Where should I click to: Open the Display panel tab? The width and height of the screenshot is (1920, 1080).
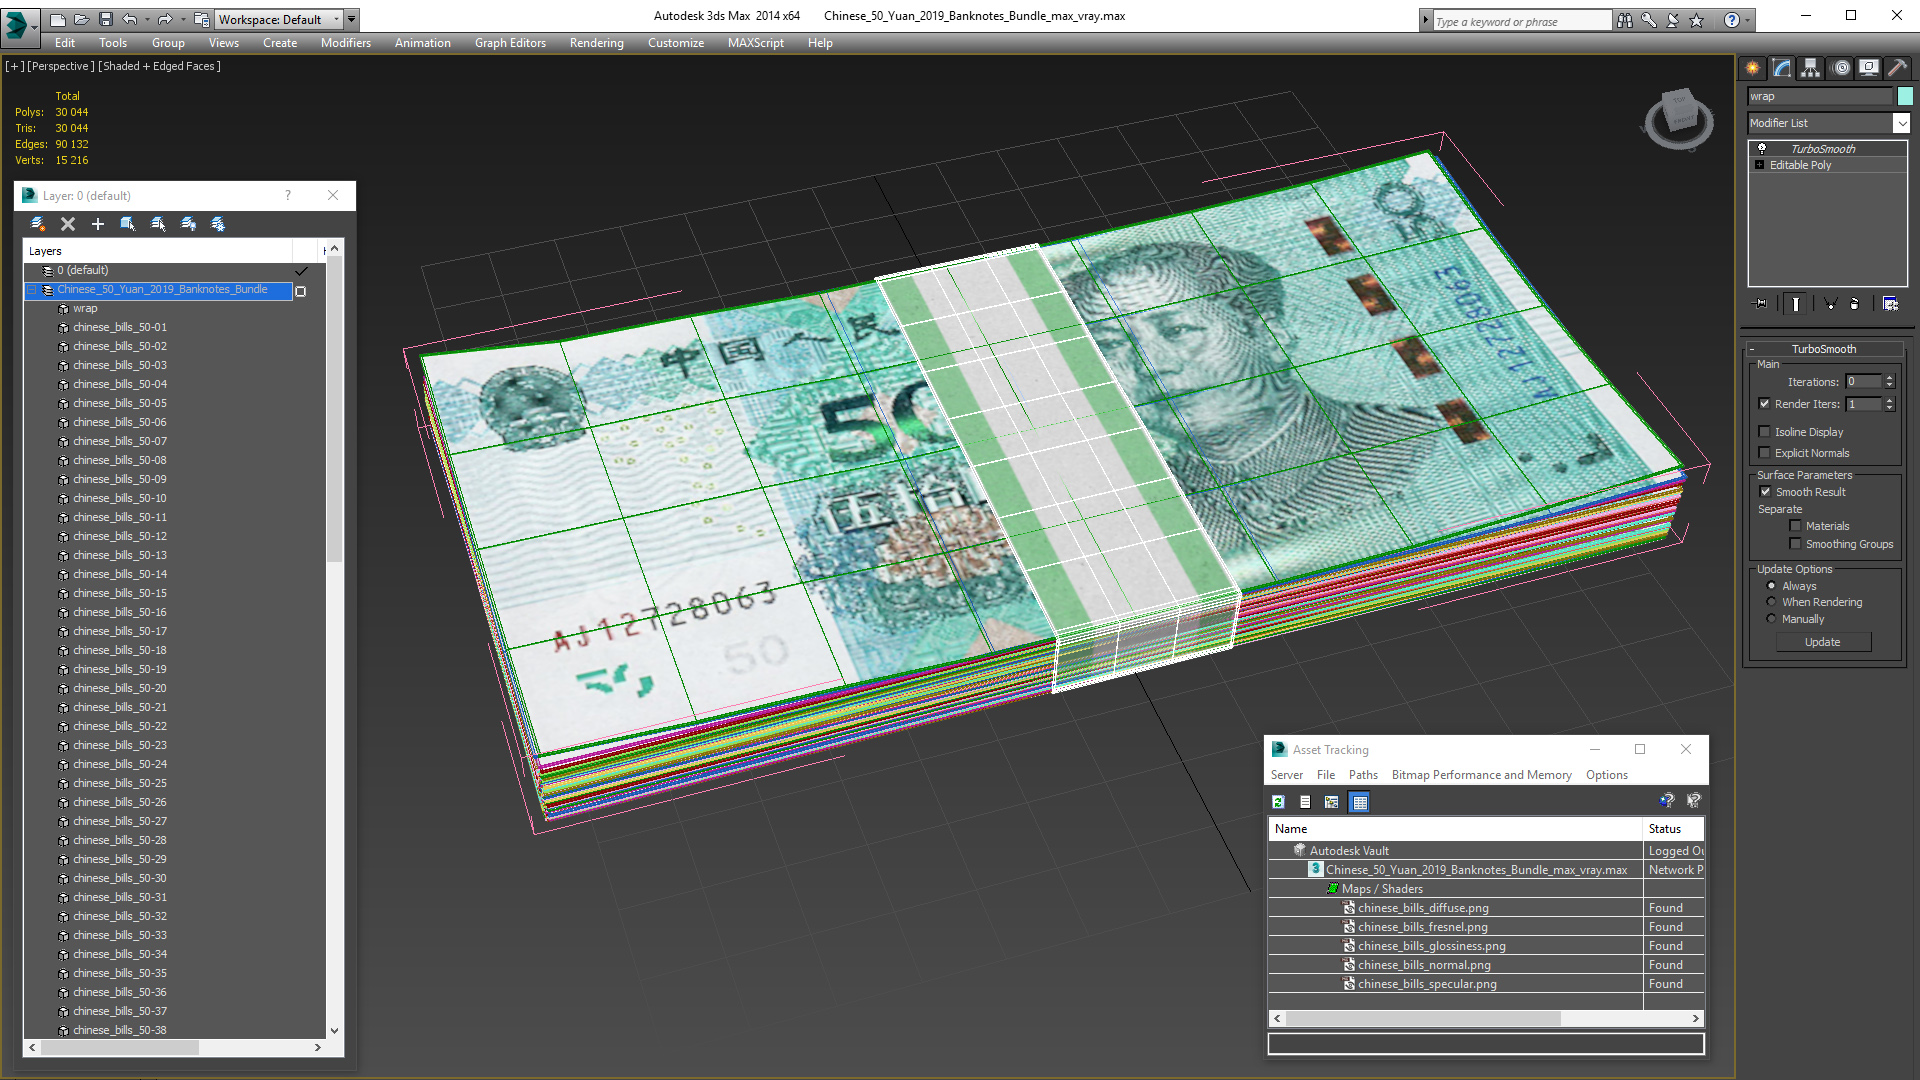pyautogui.click(x=1868, y=68)
